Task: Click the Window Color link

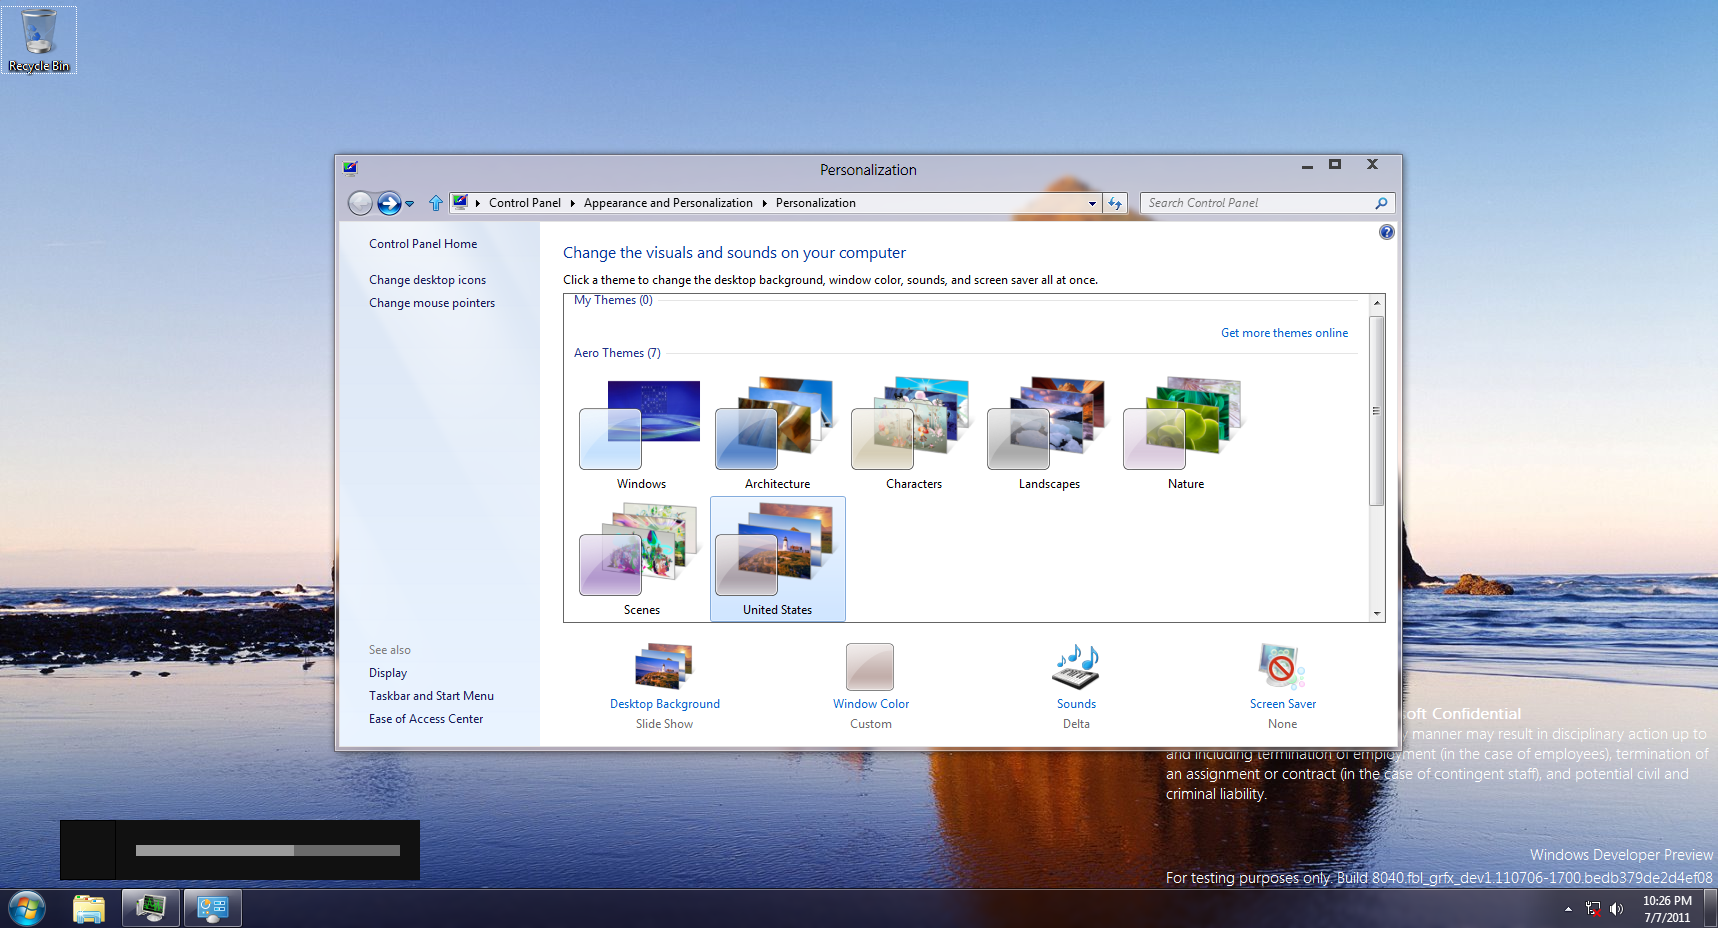Action: [x=871, y=704]
